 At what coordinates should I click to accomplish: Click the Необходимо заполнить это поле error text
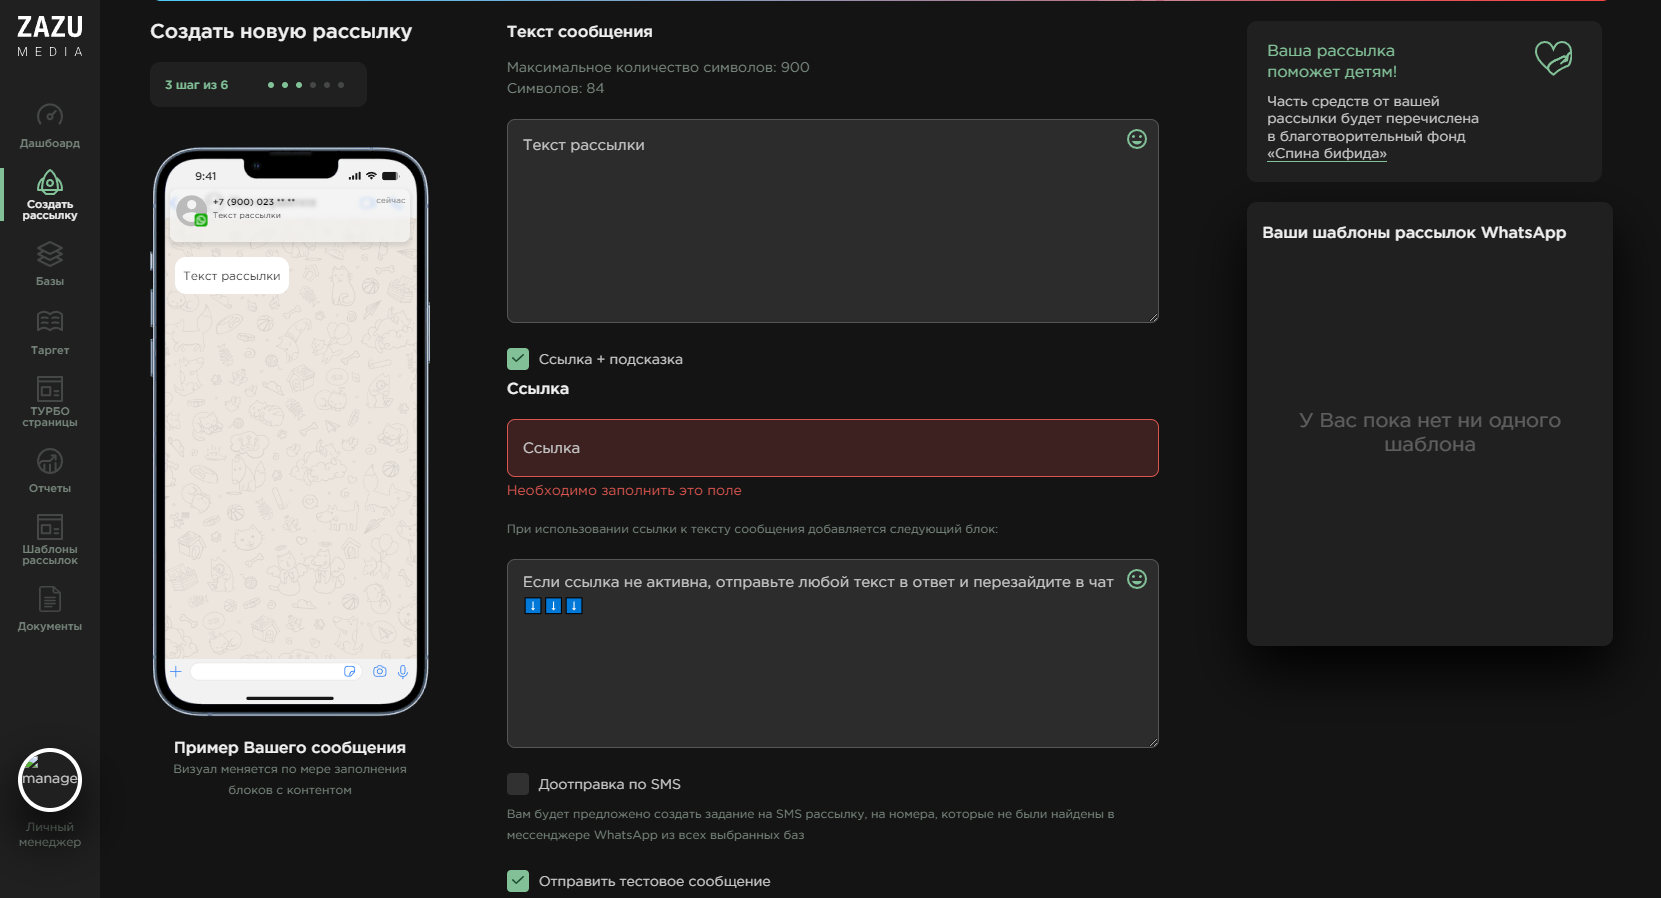tap(624, 491)
